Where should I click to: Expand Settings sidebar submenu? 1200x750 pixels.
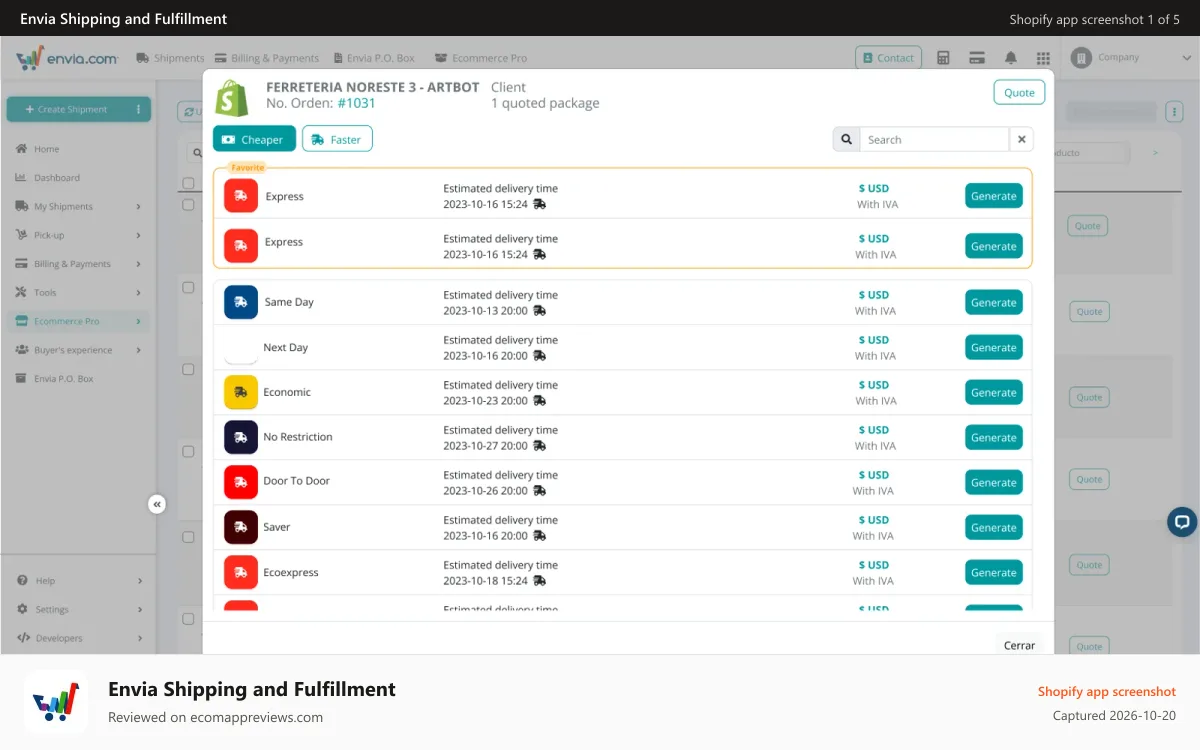[139, 609]
